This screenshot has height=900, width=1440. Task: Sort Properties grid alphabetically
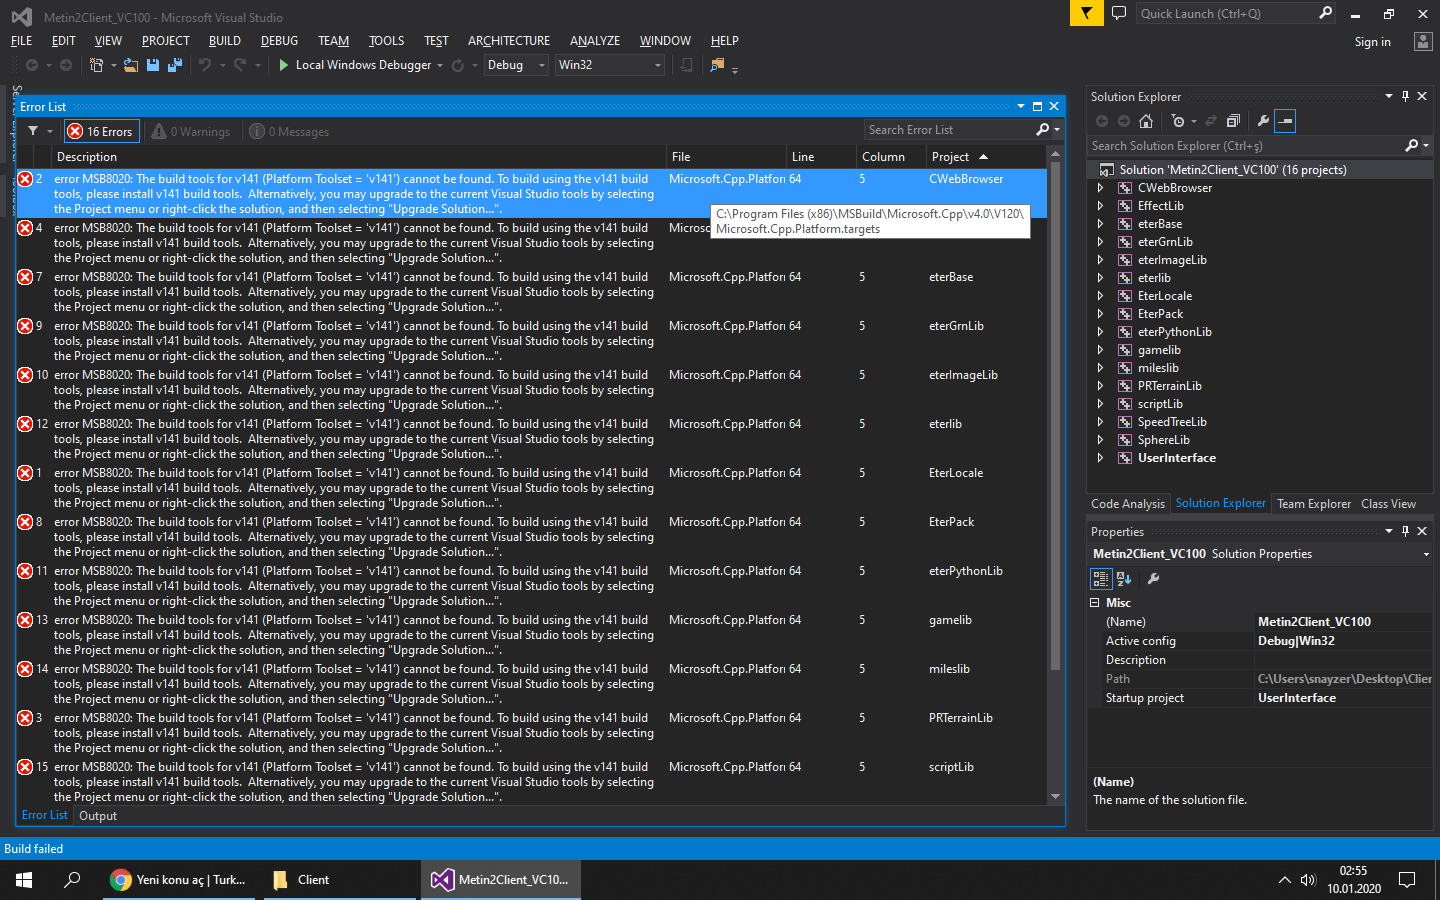pos(1124,579)
